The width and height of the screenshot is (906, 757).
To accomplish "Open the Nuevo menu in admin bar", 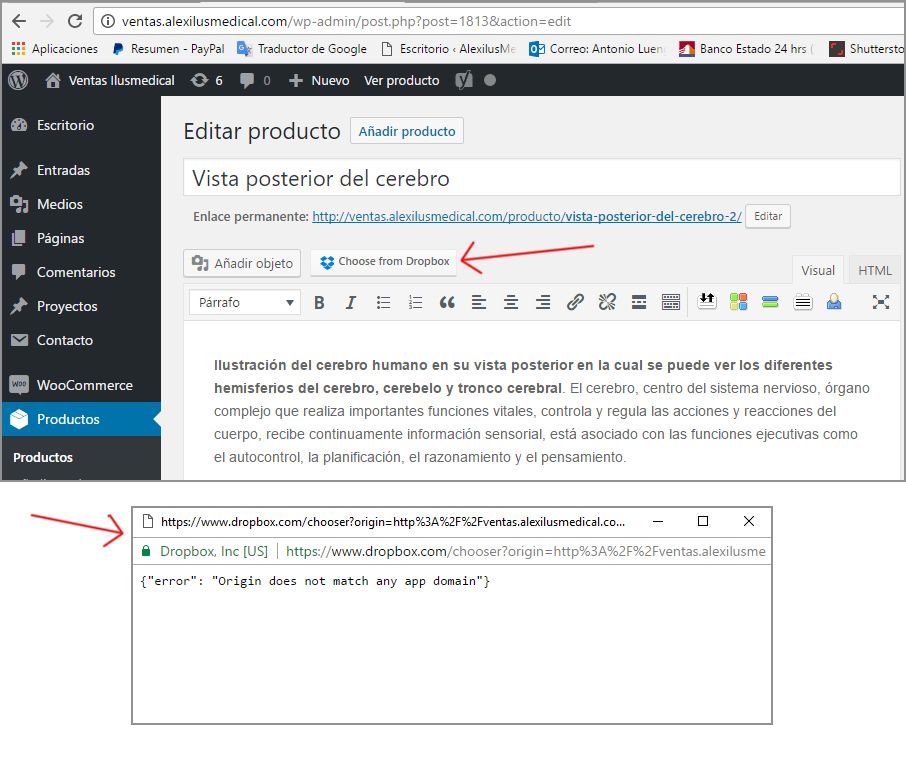I will (x=319, y=80).
